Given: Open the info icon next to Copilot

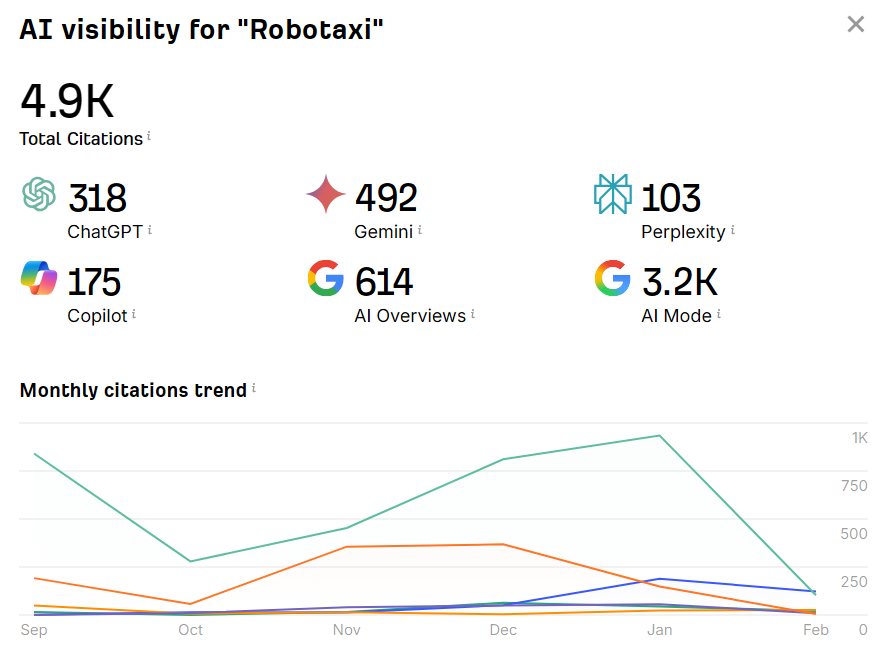Looking at the screenshot, I should (134, 314).
